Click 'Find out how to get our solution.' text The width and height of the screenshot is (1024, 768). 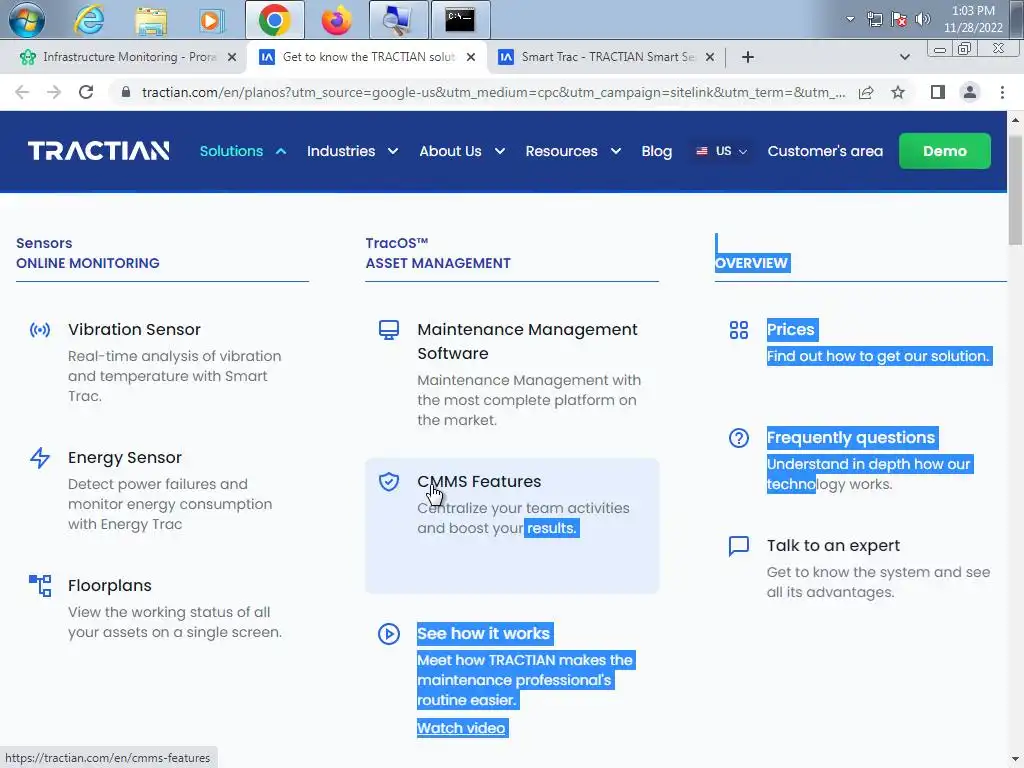click(x=878, y=357)
